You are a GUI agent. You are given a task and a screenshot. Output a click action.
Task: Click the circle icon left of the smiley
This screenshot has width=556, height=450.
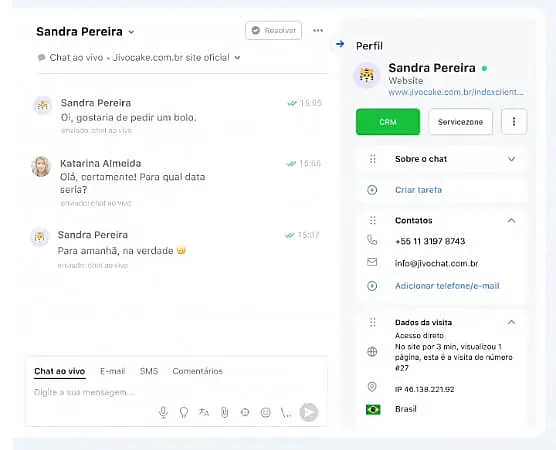pos(245,412)
